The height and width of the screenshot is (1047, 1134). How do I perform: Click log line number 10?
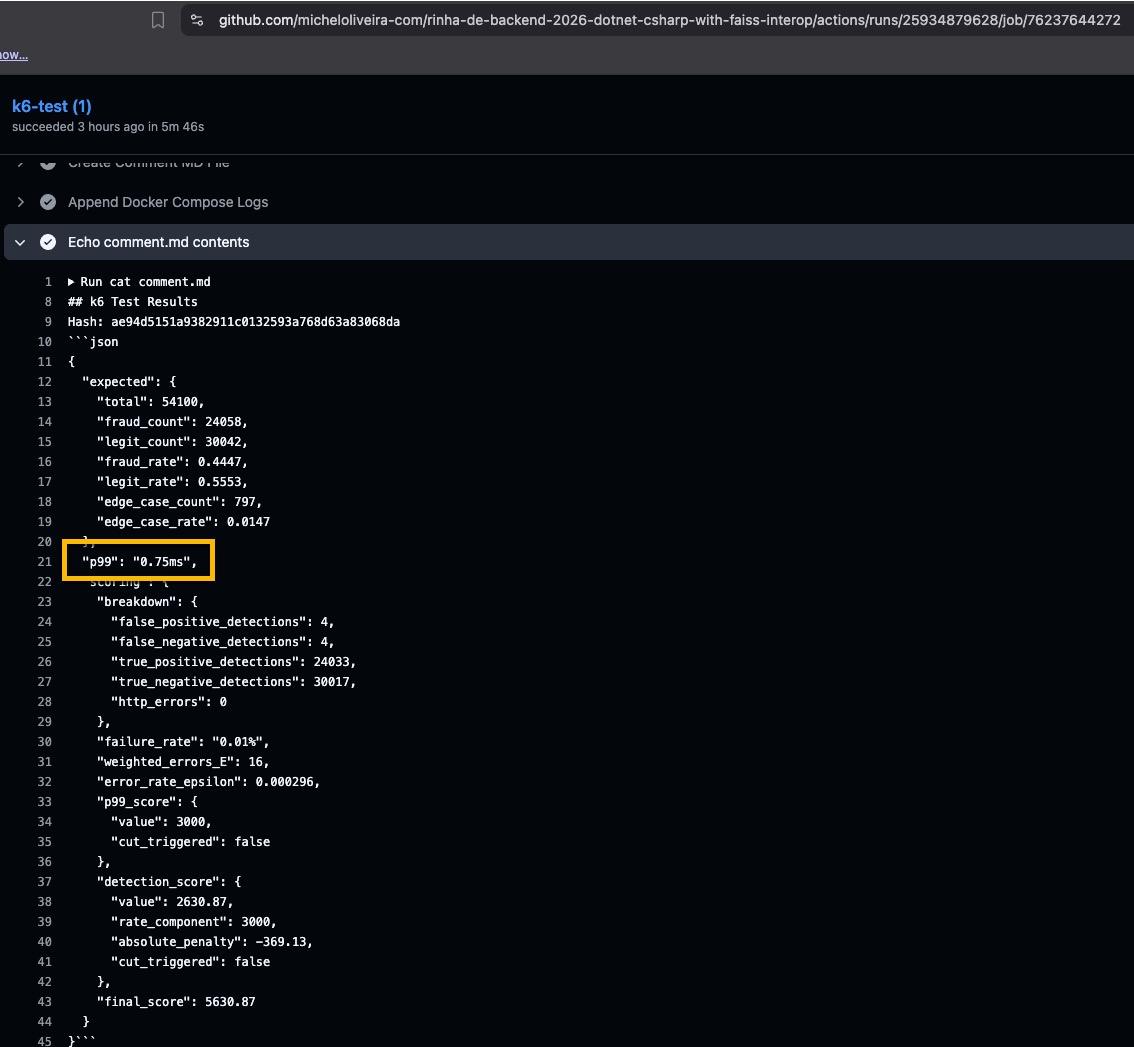(x=45, y=342)
